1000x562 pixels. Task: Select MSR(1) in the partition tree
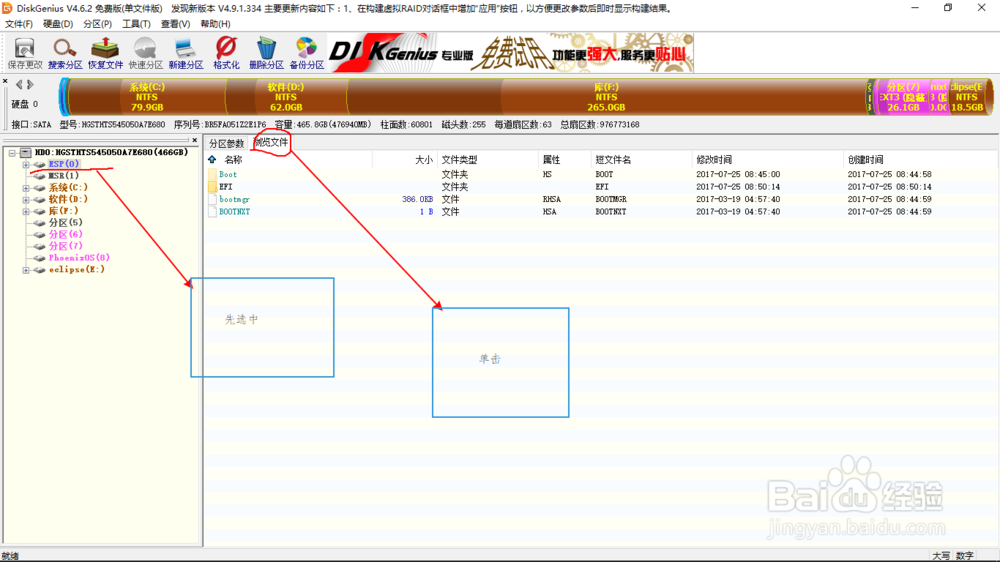pyautogui.click(x=64, y=175)
